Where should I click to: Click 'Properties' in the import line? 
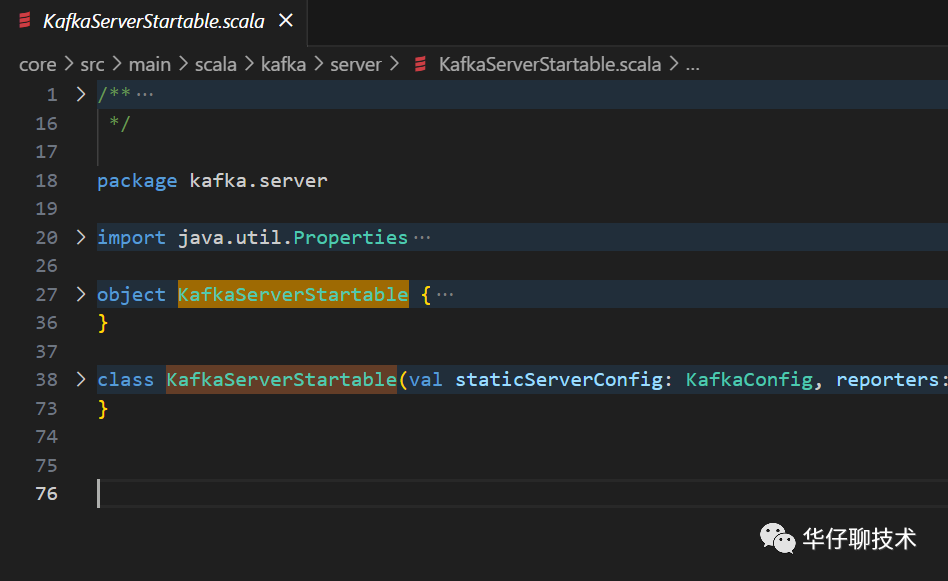[x=351, y=238]
